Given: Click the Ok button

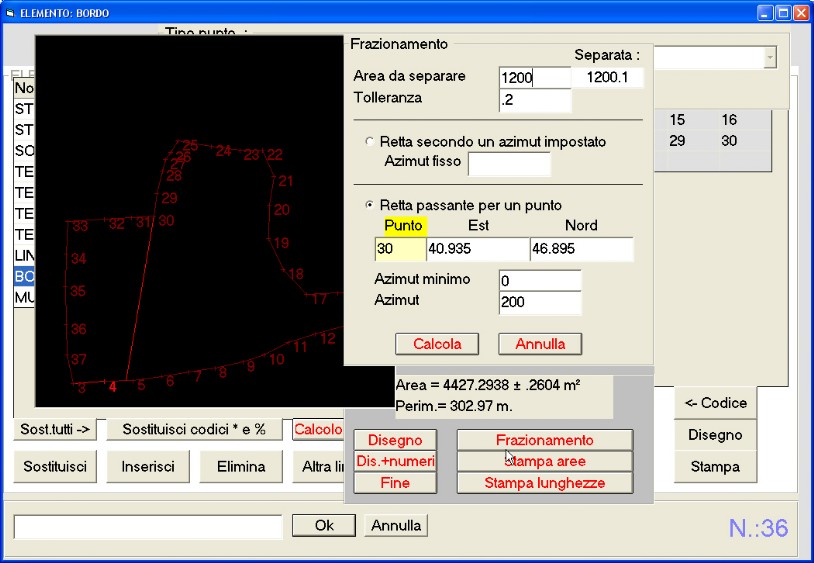Looking at the screenshot, I should (324, 526).
